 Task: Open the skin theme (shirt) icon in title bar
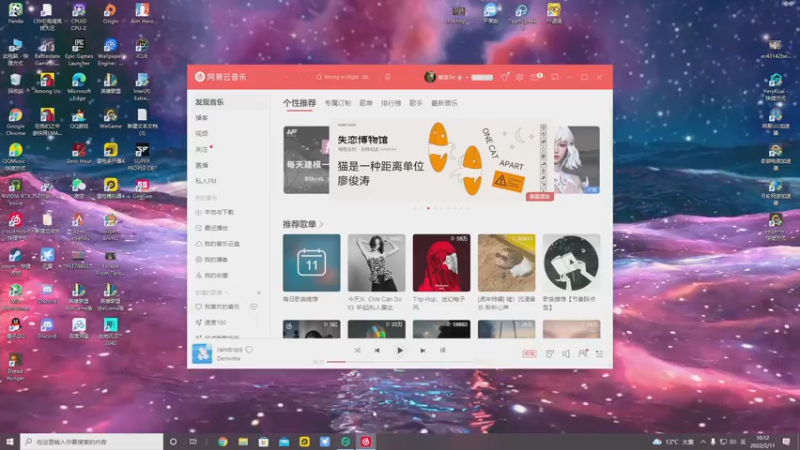(x=505, y=77)
